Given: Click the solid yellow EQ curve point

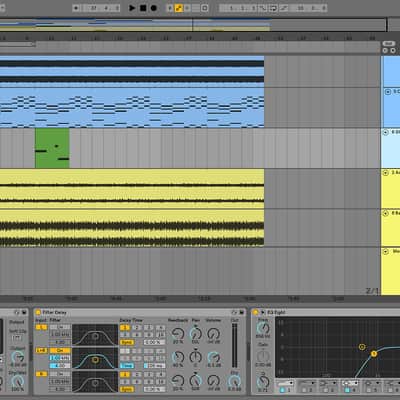Looking at the screenshot, I should tap(374, 354).
